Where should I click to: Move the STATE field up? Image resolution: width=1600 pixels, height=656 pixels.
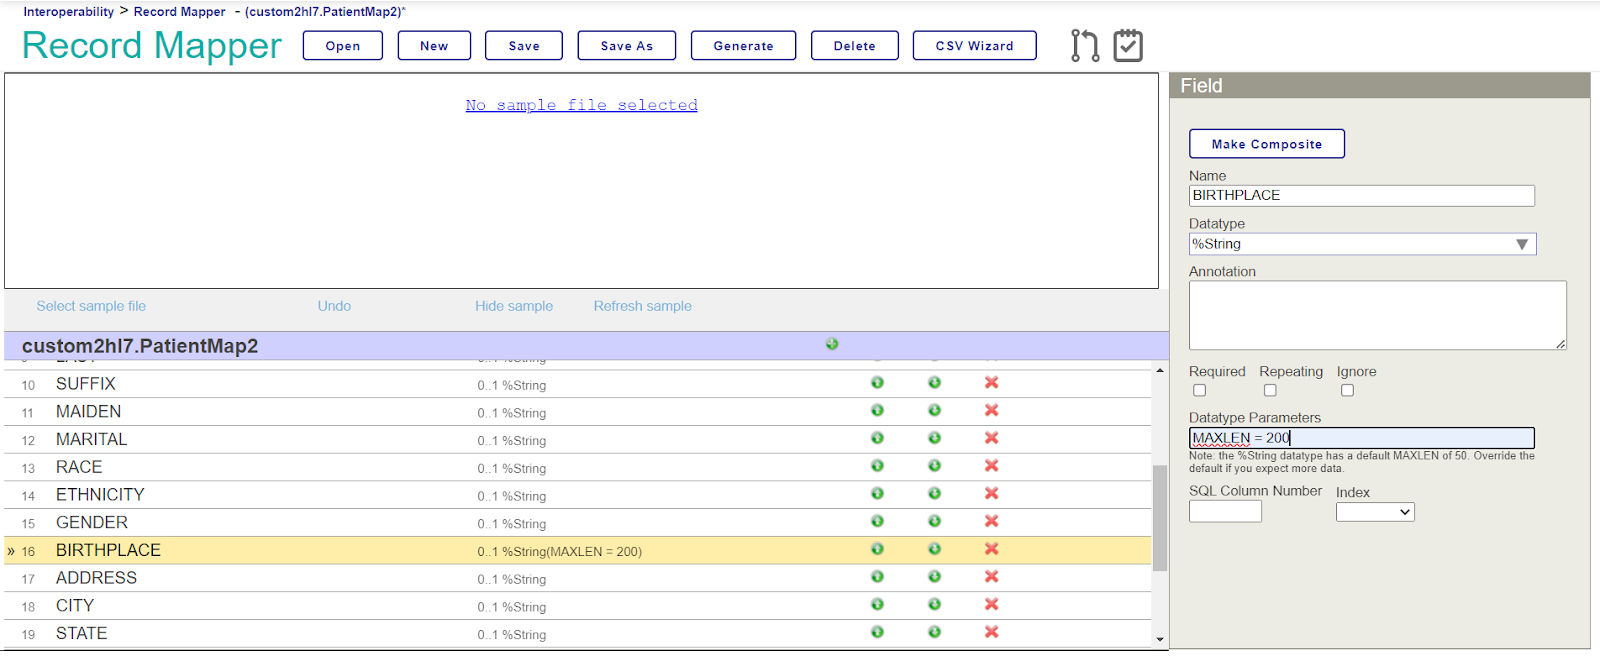877,632
